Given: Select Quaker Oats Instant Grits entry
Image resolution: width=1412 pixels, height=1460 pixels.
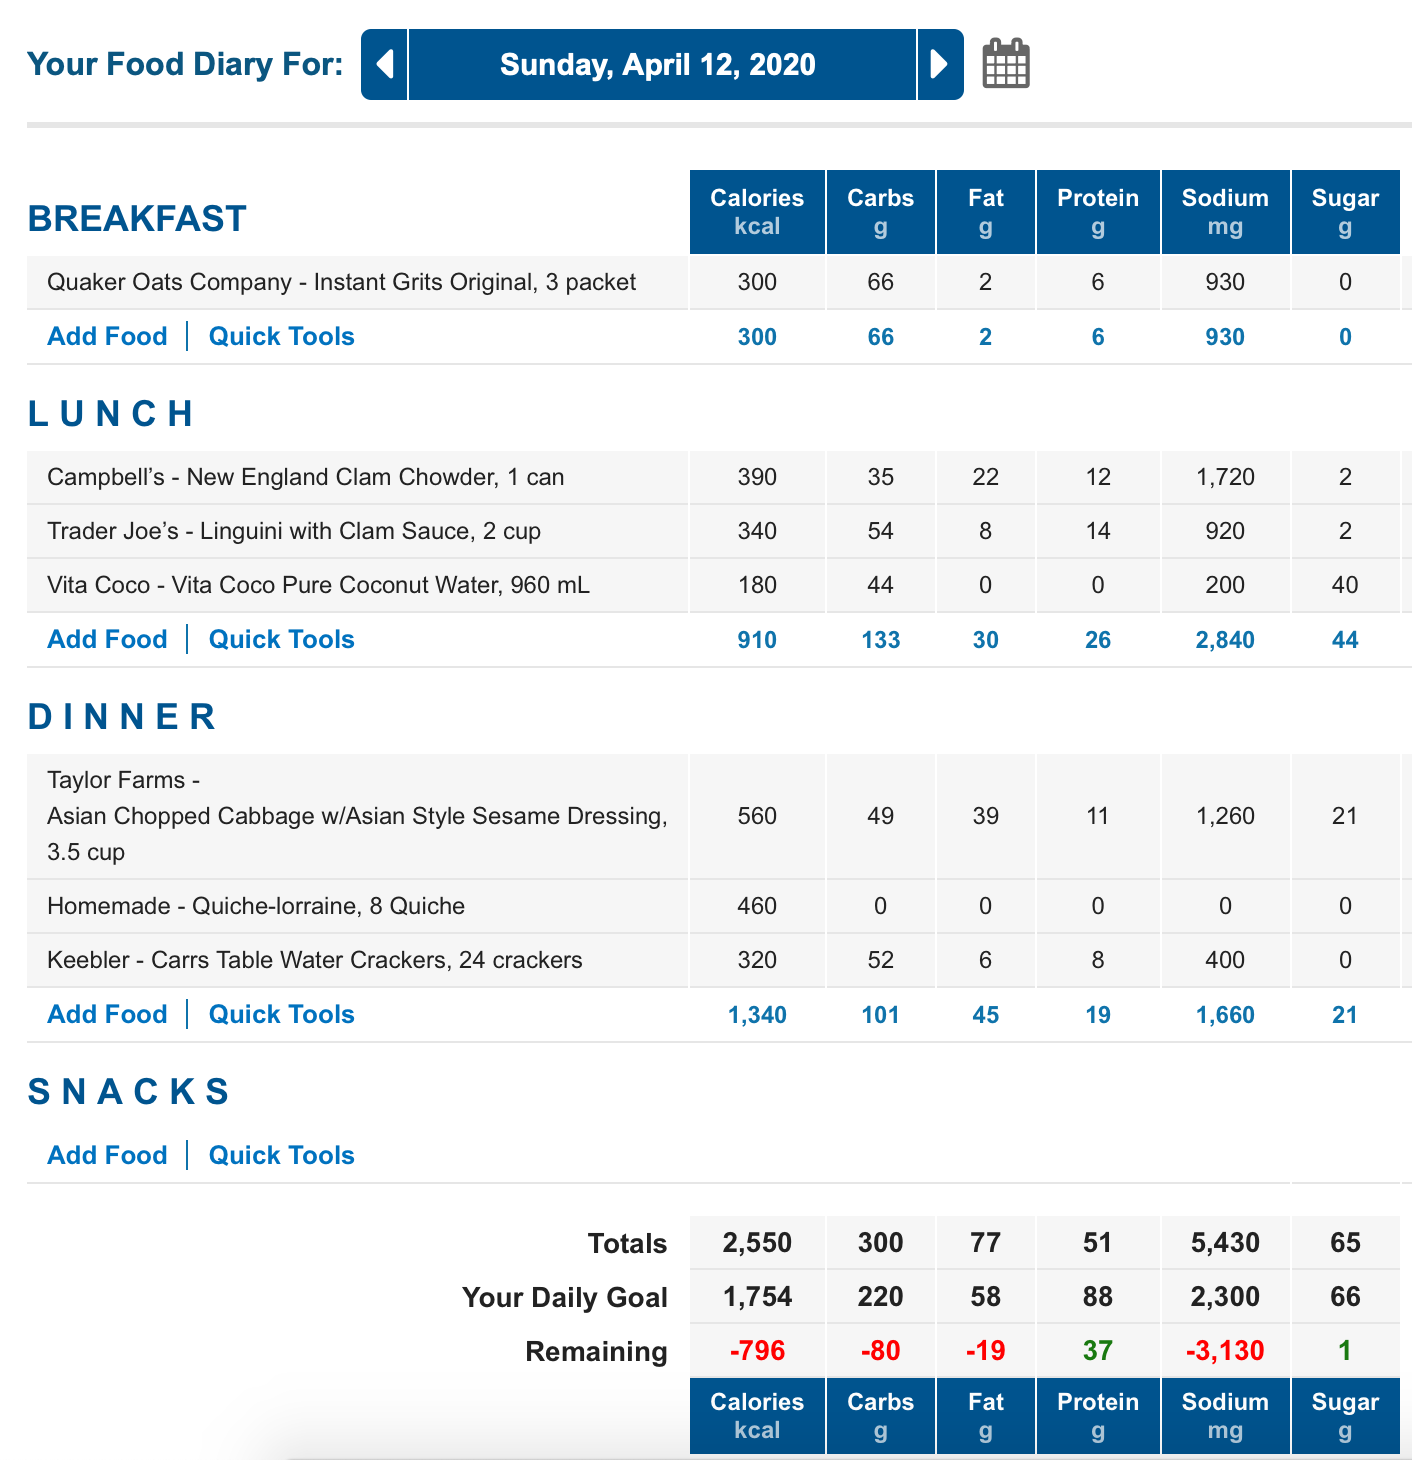Looking at the screenshot, I should [x=342, y=282].
